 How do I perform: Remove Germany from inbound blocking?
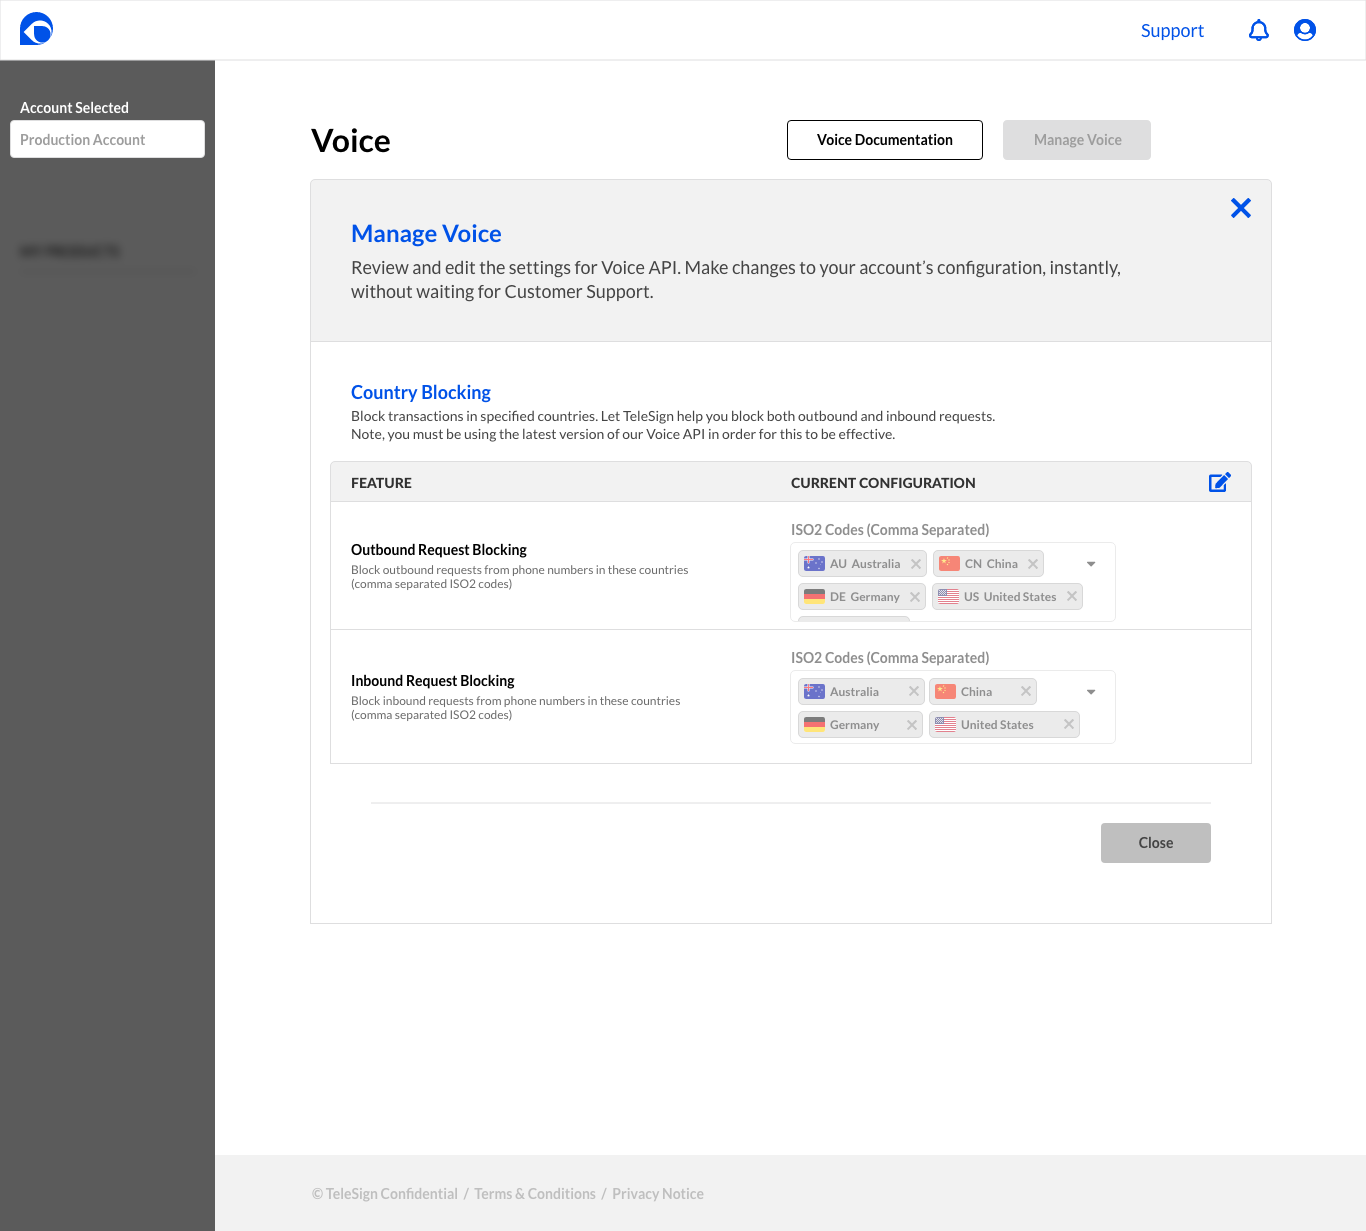(x=912, y=725)
